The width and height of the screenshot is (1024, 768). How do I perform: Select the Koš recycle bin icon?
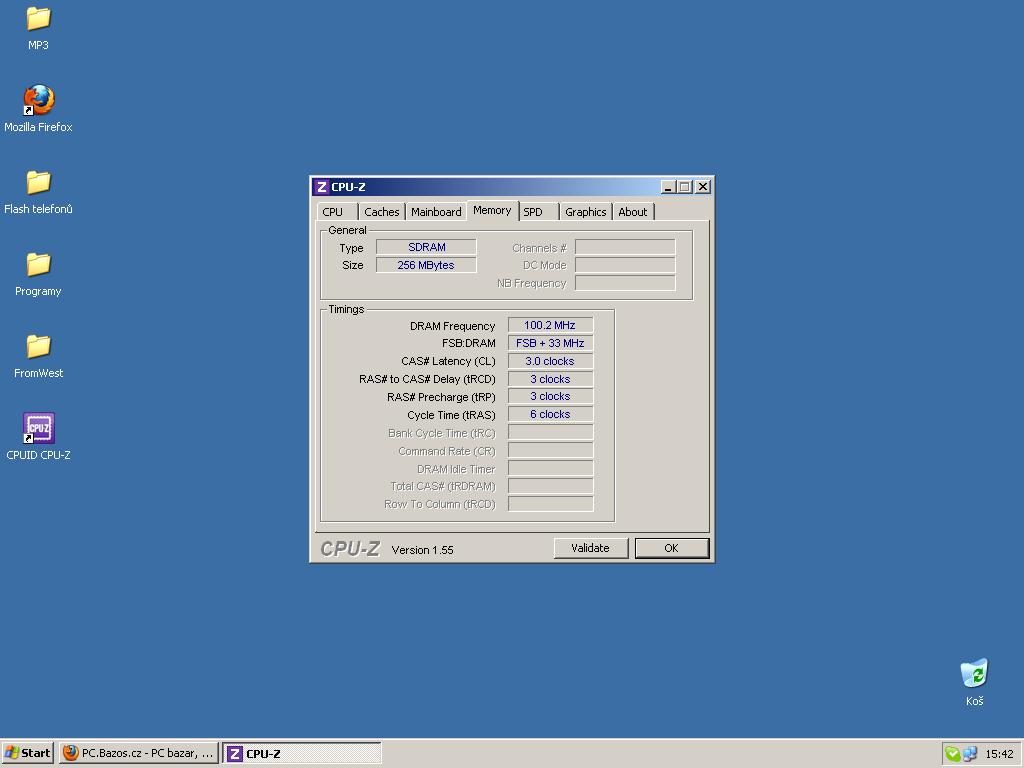point(974,673)
